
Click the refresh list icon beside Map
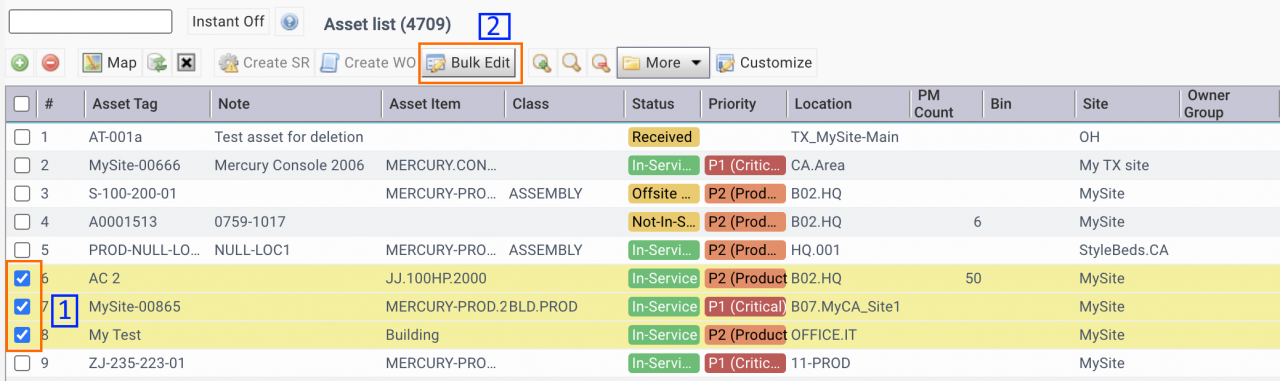coord(157,63)
